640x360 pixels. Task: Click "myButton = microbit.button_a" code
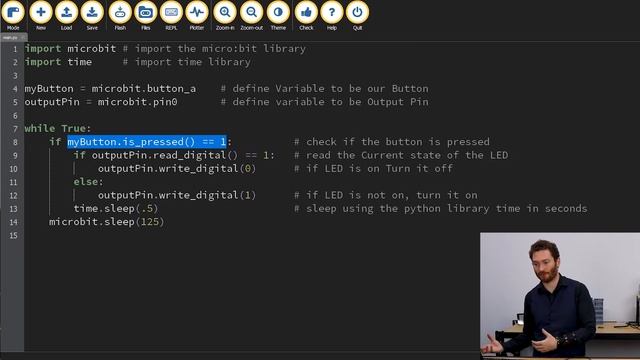coord(110,89)
